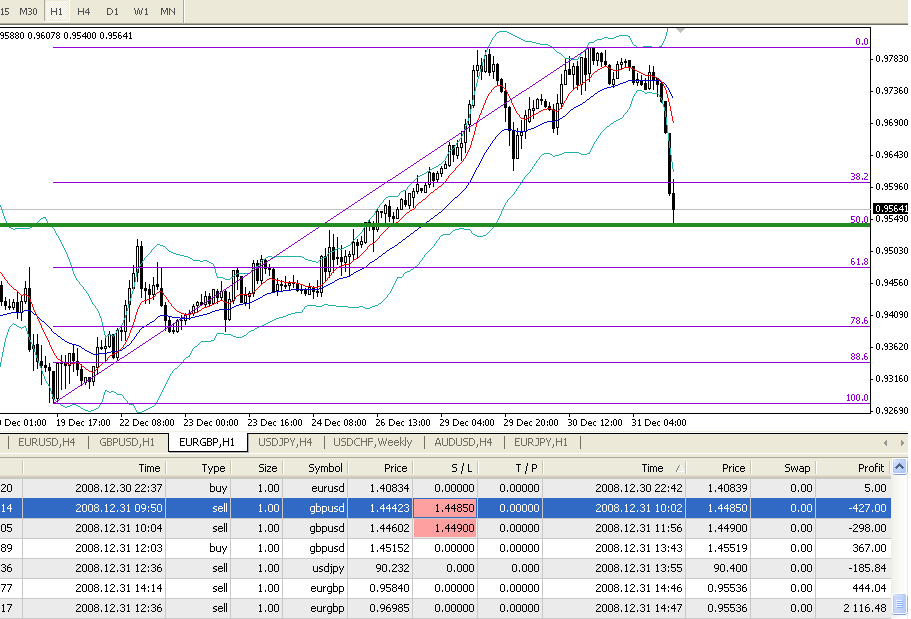Switch to the GBPUSD,H1 chart tab
Image resolution: width=911 pixels, height=619 pixels.
[x=126, y=442]
